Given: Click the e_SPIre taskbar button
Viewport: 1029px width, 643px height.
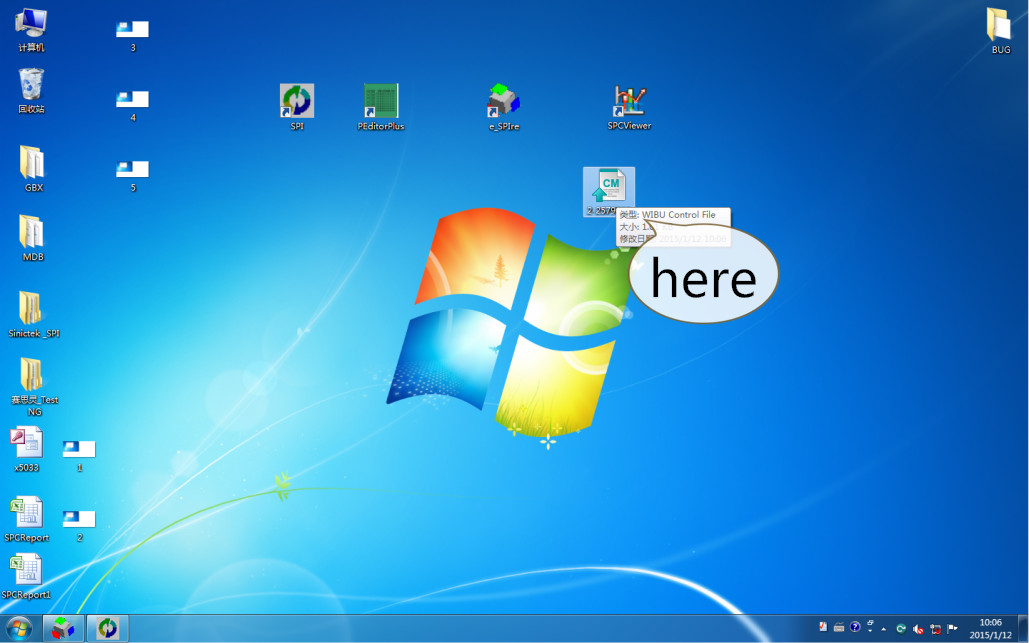Looking at the screenshot, I should tap(63, 628).
